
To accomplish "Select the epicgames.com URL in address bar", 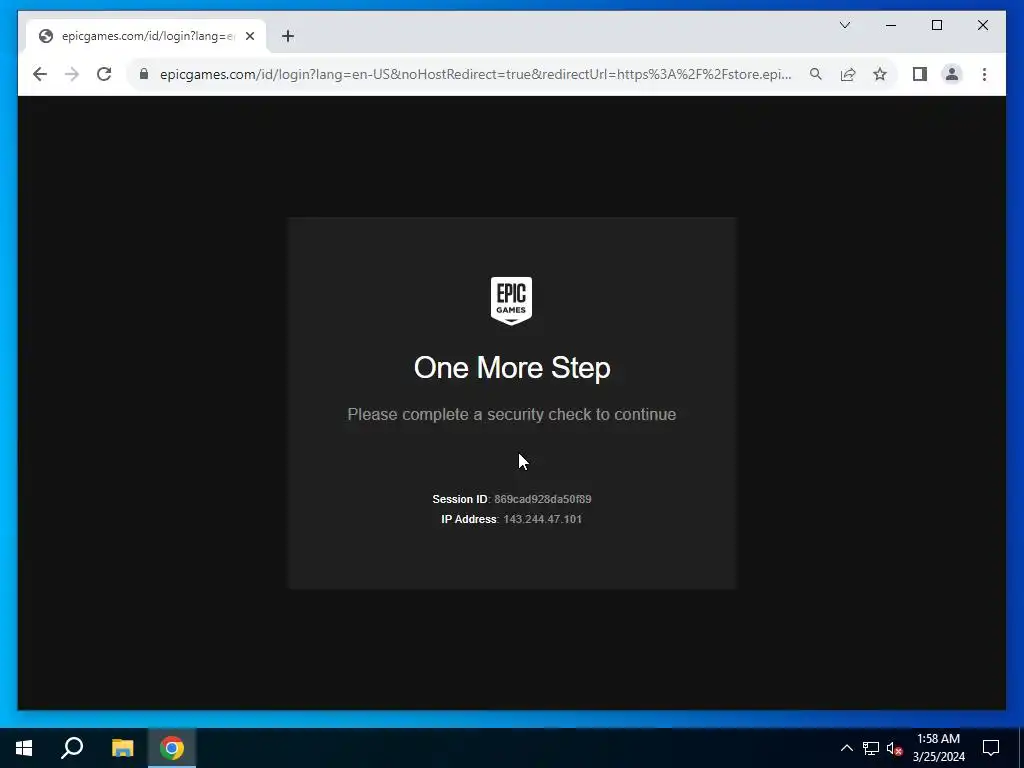I will click(475, 74).
